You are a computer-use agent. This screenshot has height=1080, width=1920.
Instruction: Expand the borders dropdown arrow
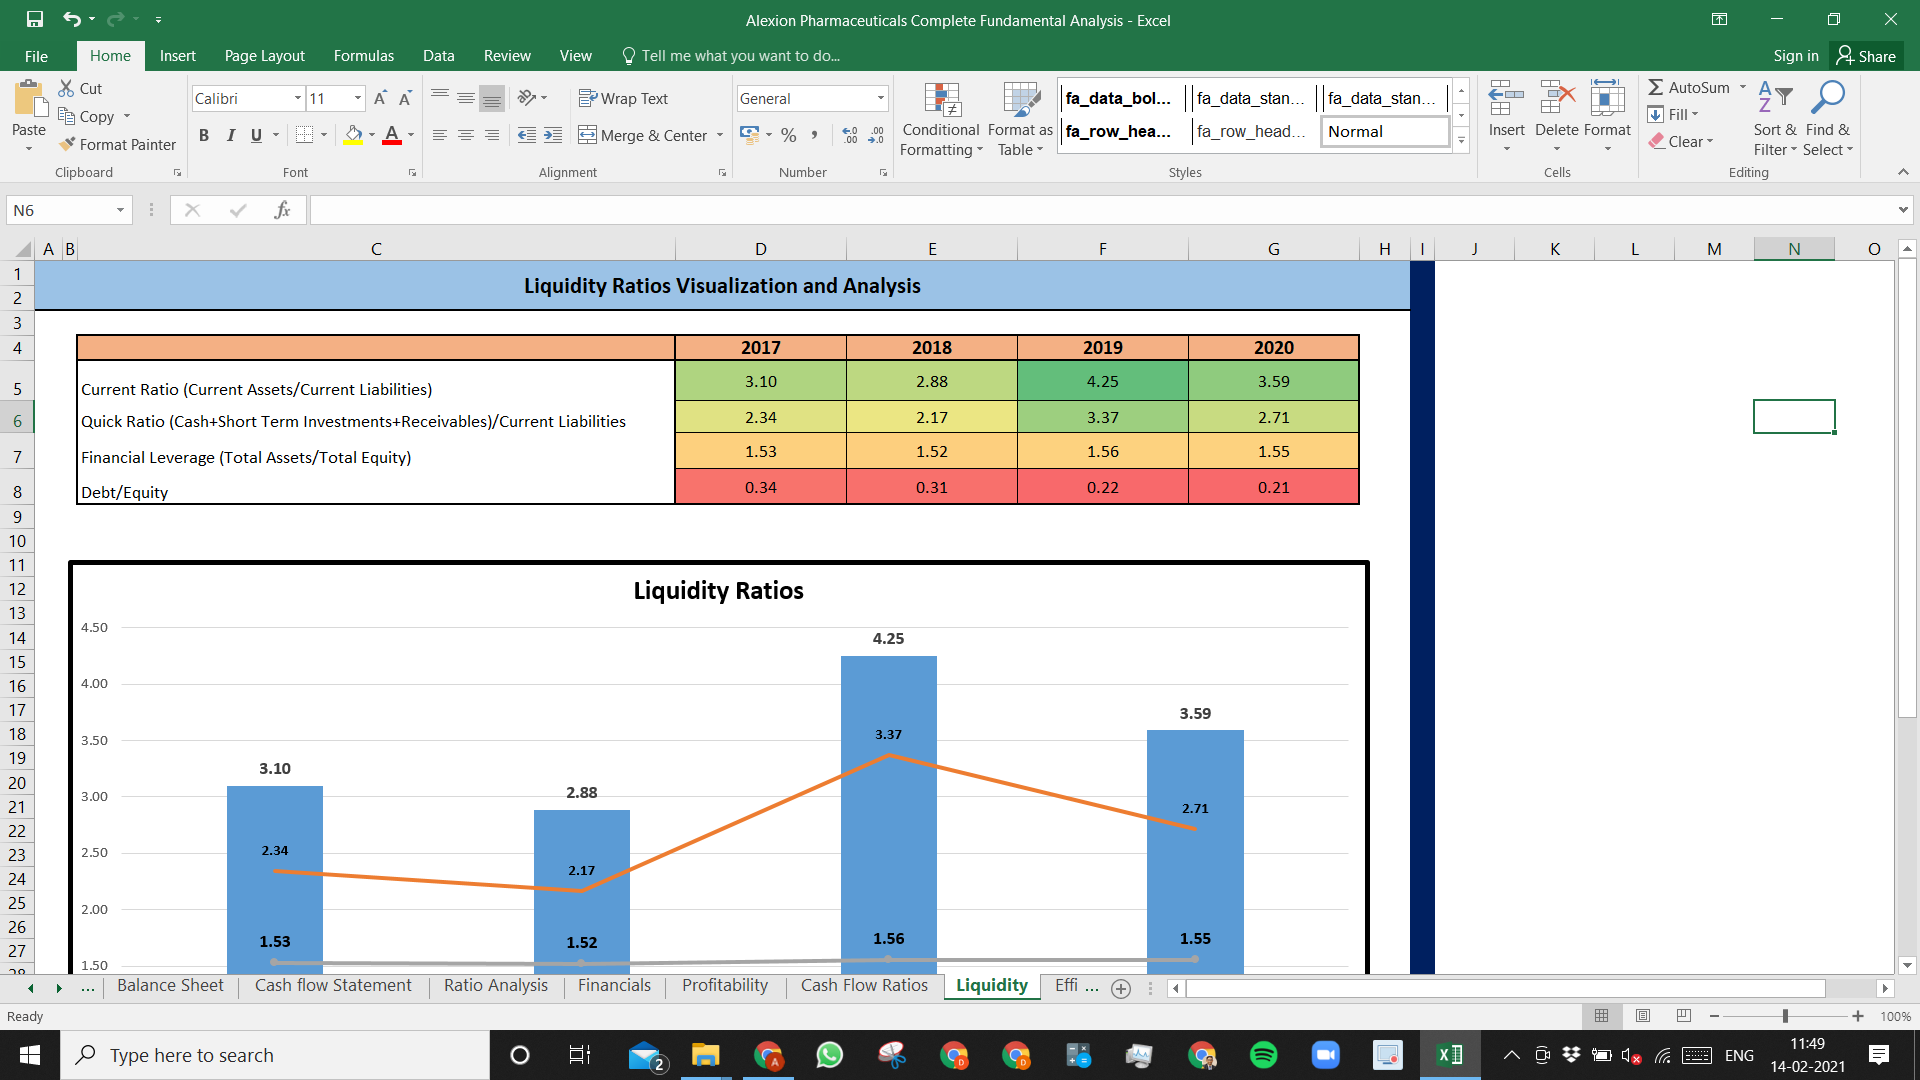[324, 135]
